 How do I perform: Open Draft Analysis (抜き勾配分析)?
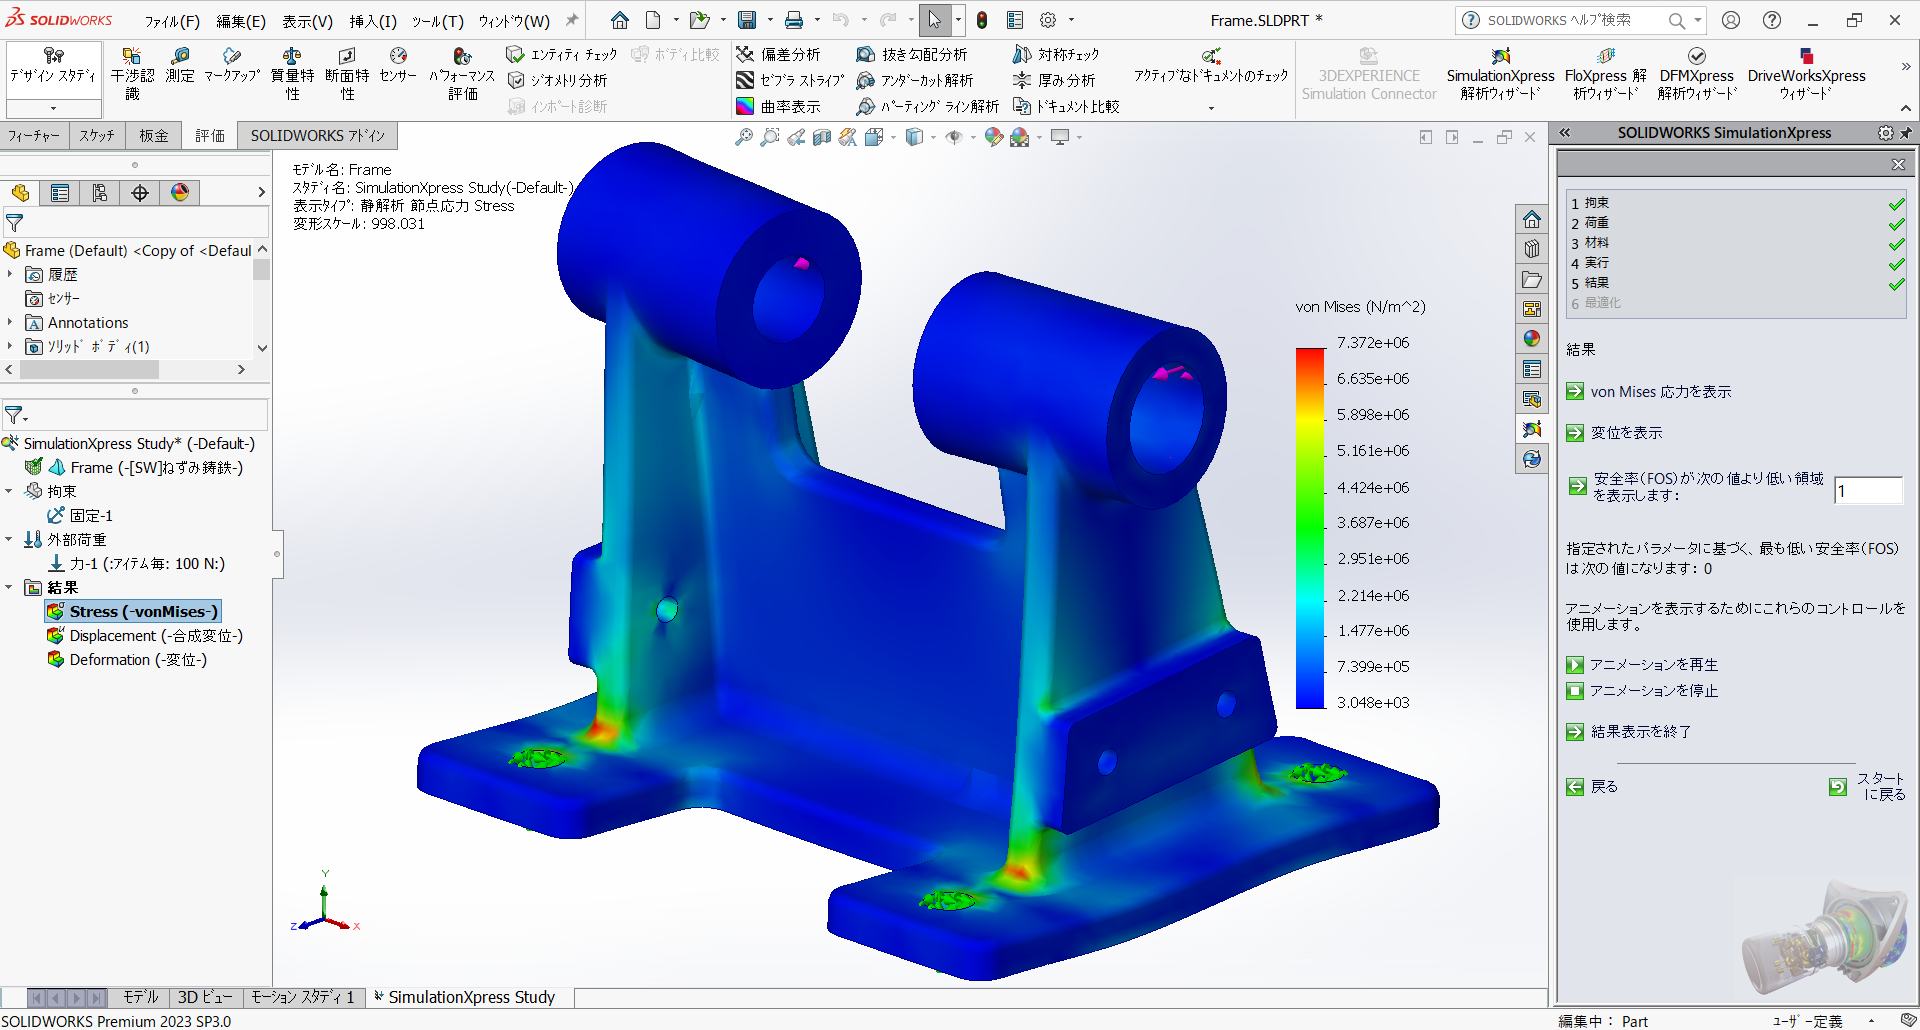pyautogui.click(x=912, y=54)
